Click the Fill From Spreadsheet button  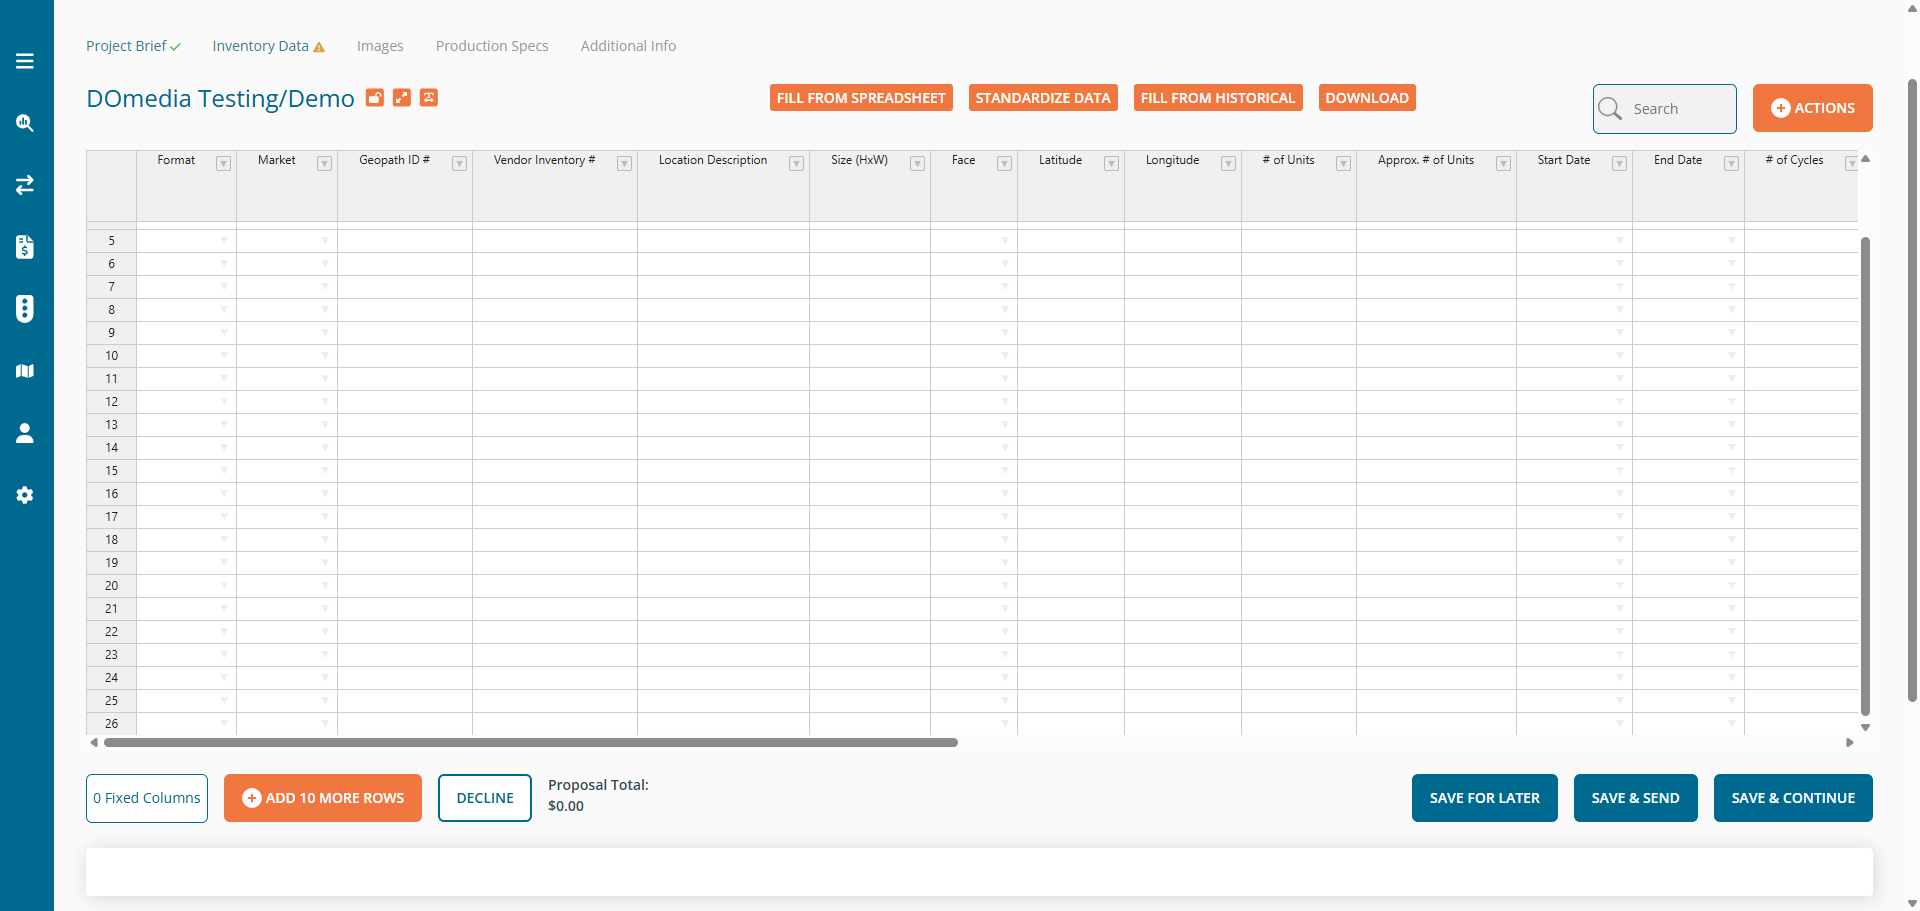pyautogui.click(x=861, y=98)
